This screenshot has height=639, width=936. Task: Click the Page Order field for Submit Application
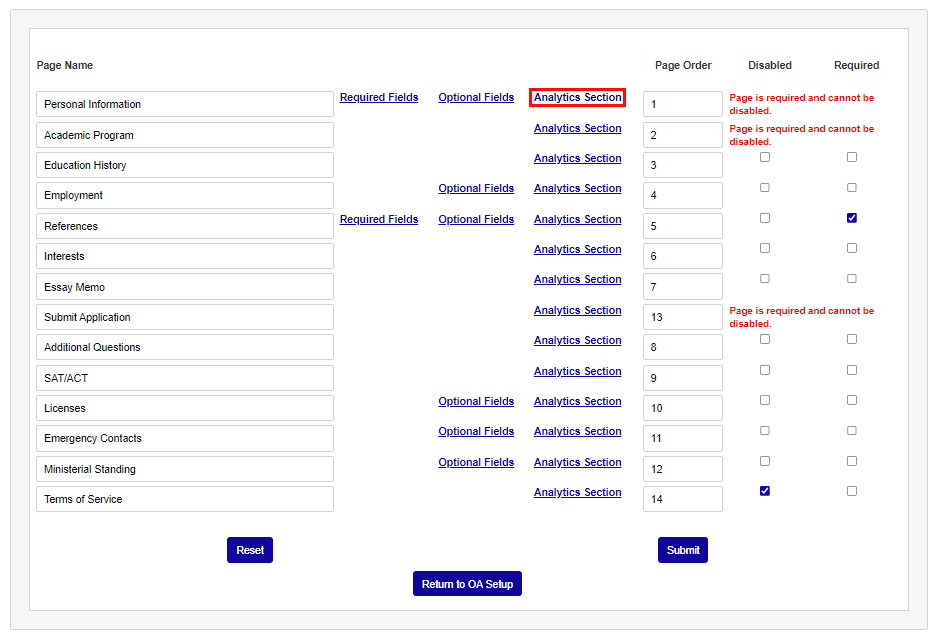pos(683,316)
